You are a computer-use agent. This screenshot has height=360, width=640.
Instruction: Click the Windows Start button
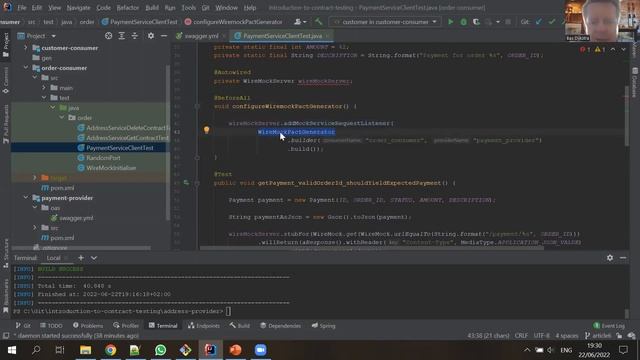[x=12, y=350]
